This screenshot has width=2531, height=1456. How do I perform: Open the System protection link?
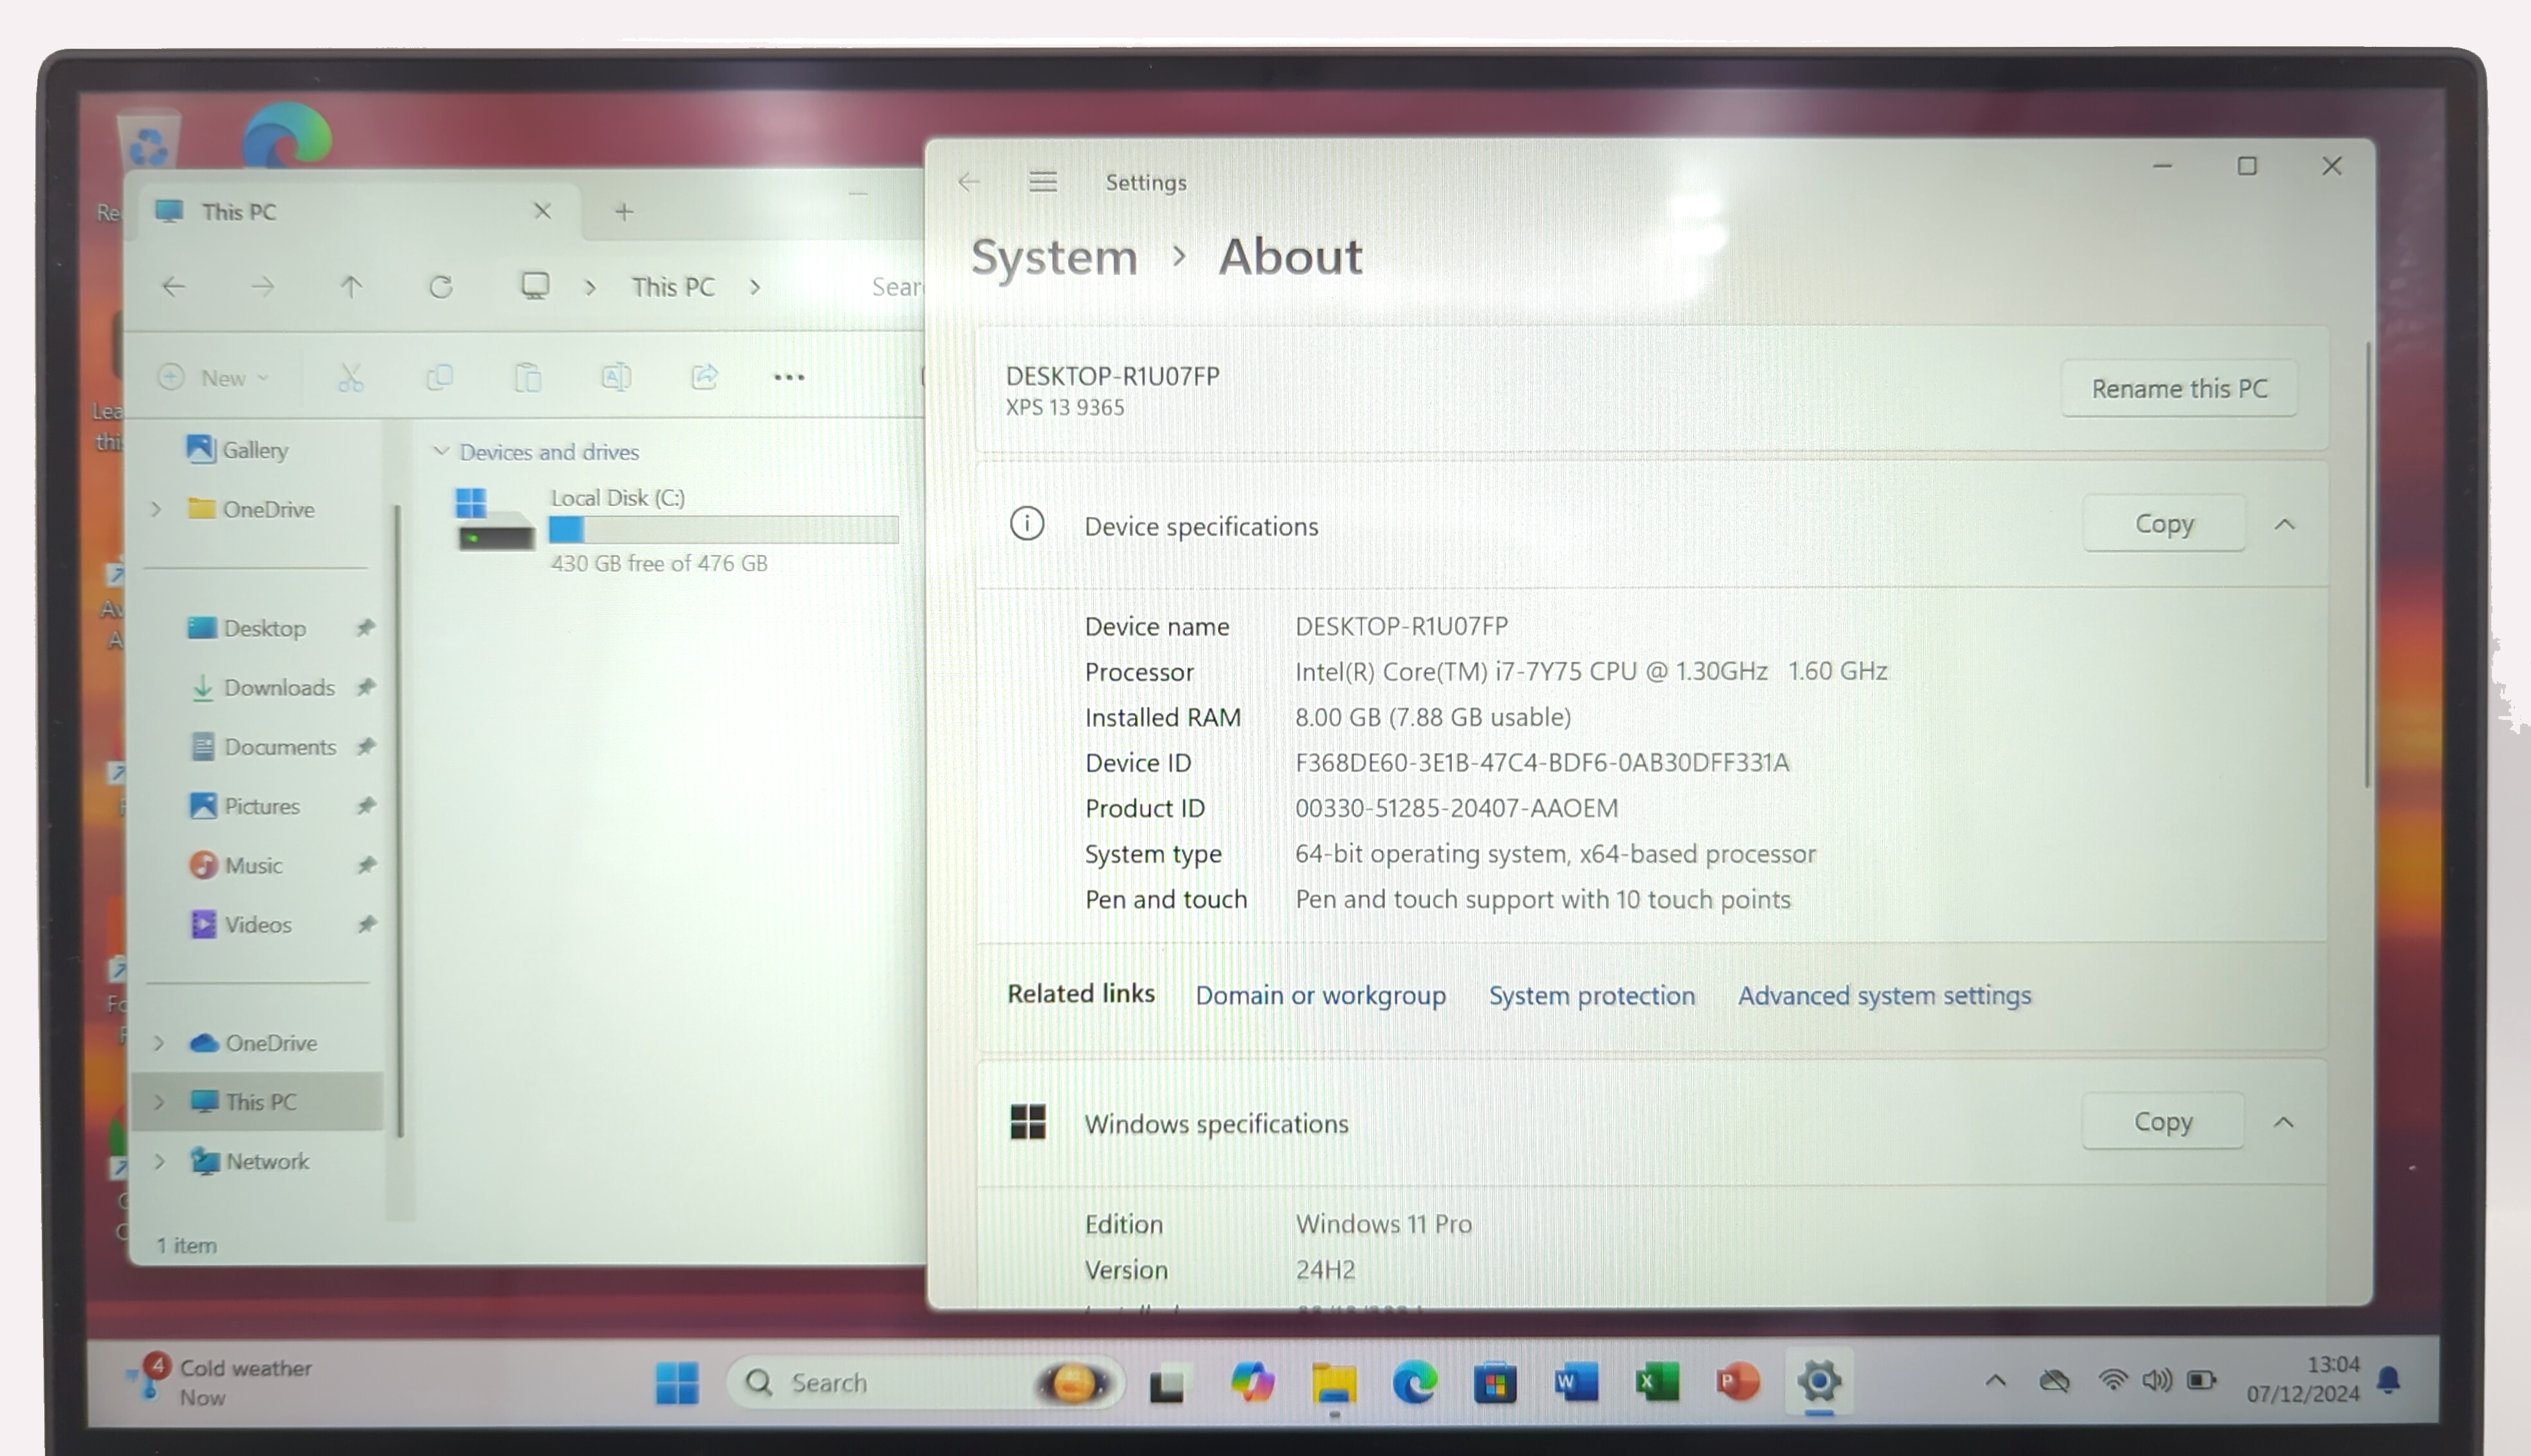point(1592,996)
